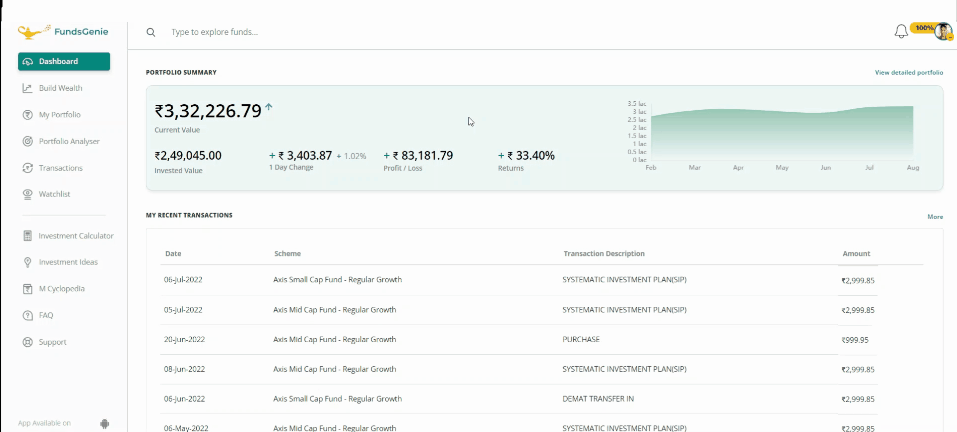Viewport: 957px width, 432px height.
Task: Click the Profit / Loss value 83,181.79
Action: 423,156
